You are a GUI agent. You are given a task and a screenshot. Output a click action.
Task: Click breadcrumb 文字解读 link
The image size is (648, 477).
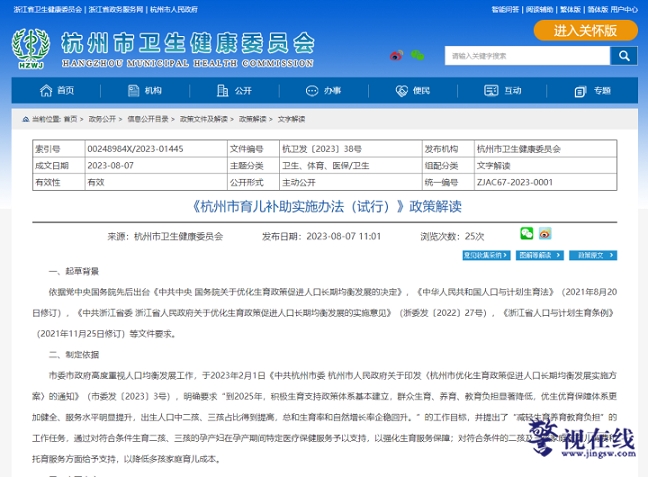tap(291, 119)
